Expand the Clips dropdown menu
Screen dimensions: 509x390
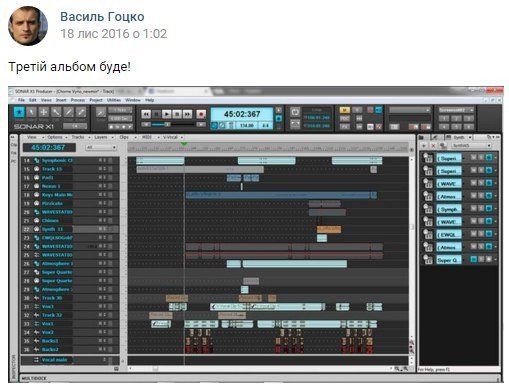click(x=127, y=137)
